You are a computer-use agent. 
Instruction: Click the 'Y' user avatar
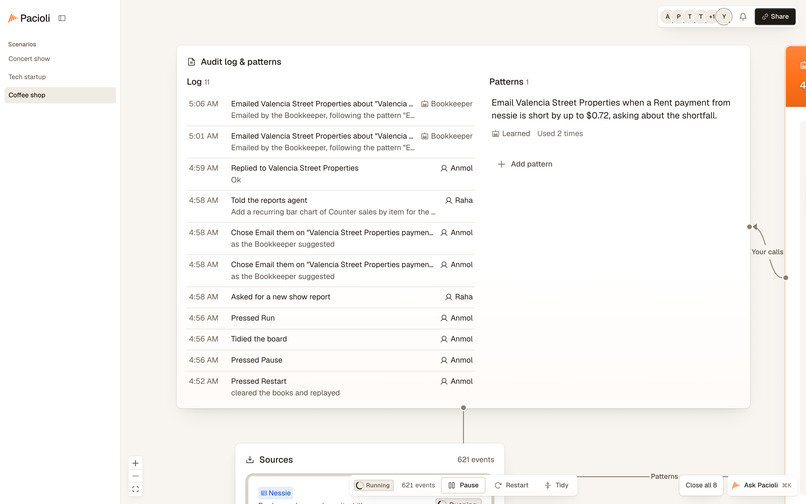724,16
